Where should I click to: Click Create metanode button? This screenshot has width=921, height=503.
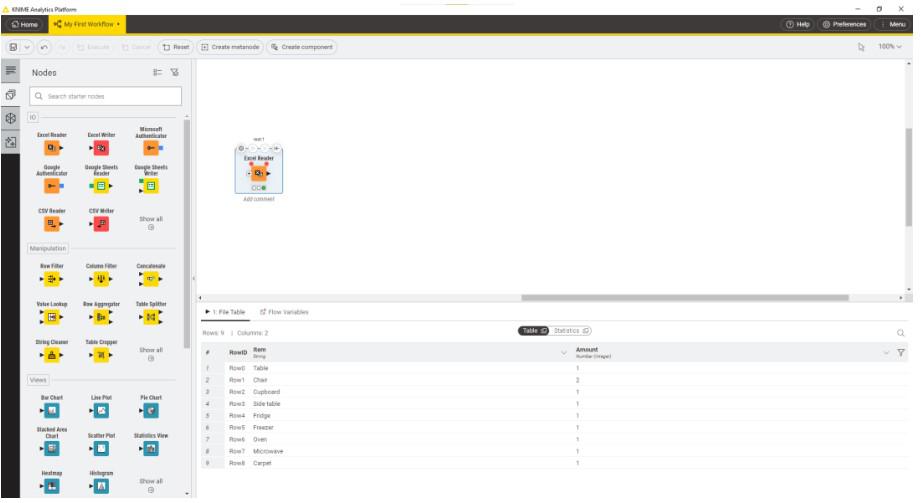[230, 47]
